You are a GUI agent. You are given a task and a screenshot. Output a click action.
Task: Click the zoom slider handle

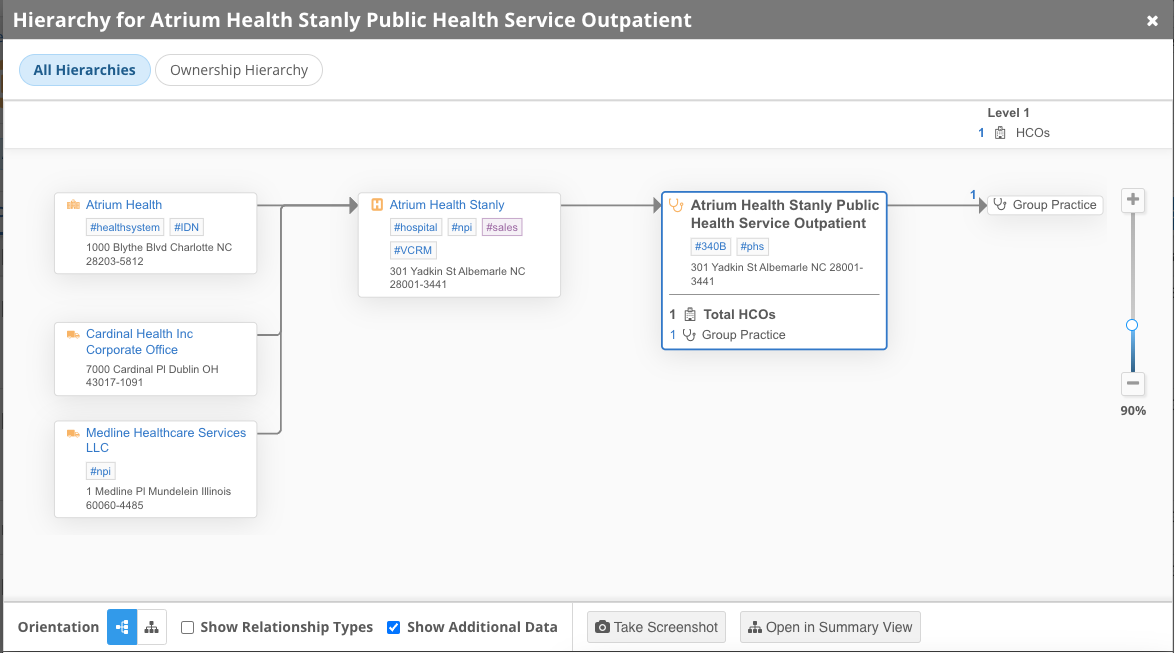point(1132,325)
